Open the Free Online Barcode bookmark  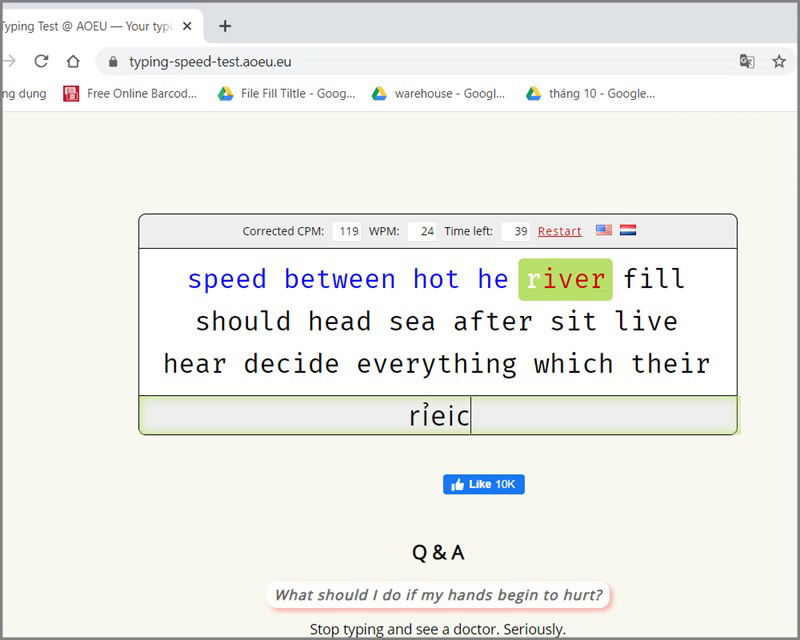coord(130,93)
